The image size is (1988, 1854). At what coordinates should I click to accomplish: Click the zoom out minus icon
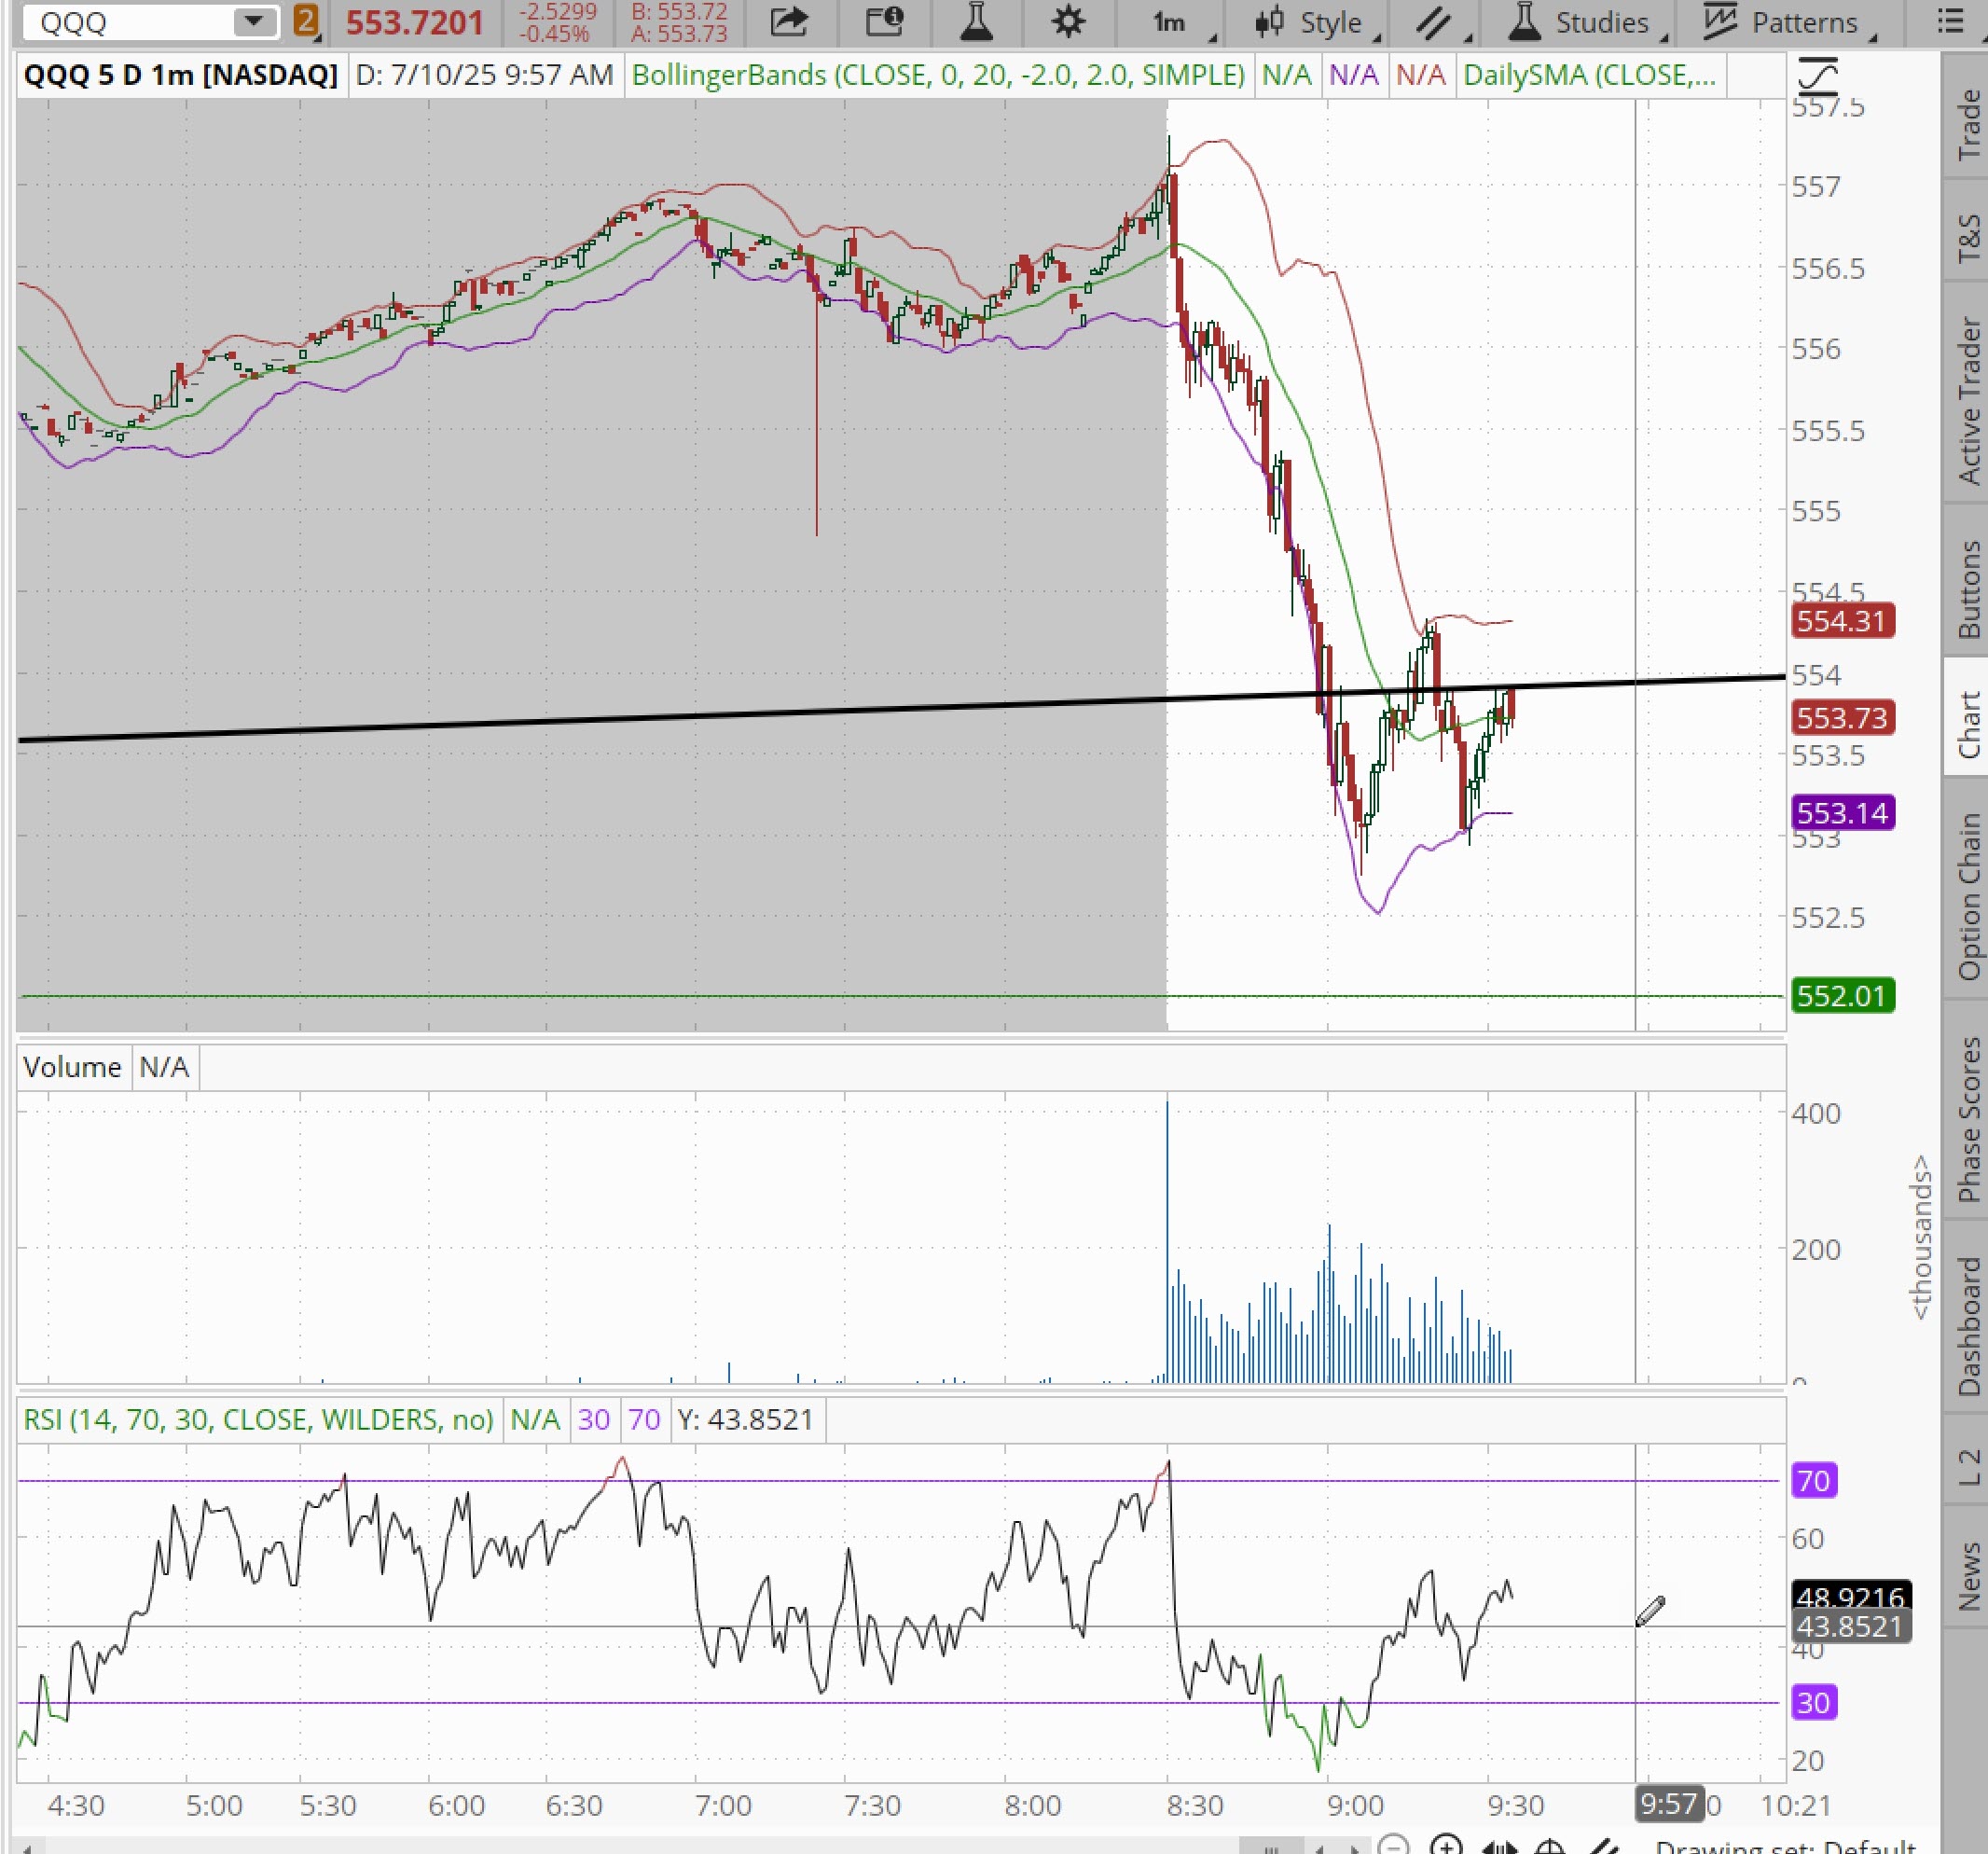pyautogui.click(x=1394, y=1845)
